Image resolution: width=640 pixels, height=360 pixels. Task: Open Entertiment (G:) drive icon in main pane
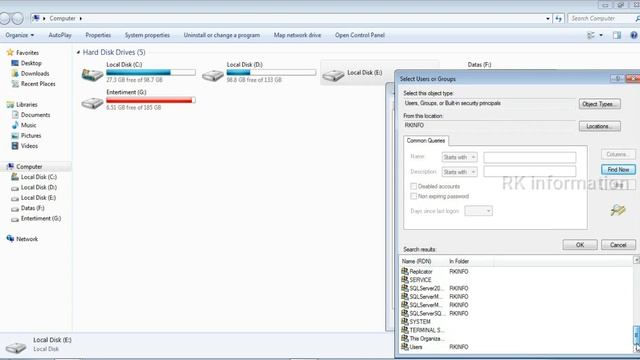92,103
